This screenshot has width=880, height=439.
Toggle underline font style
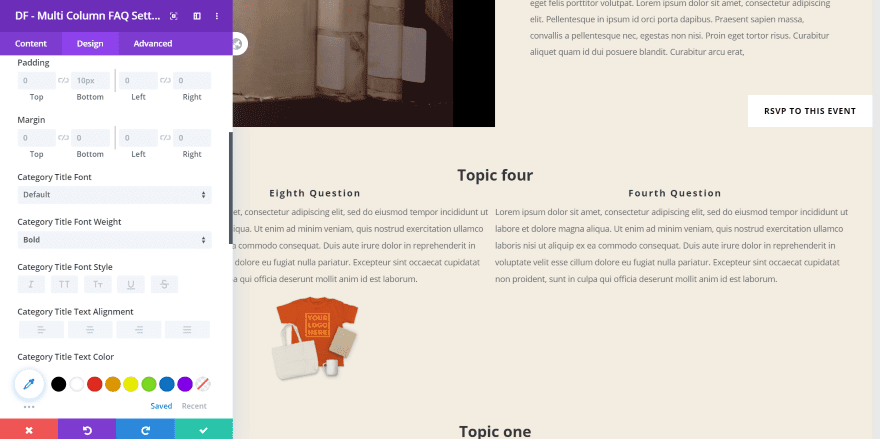(x=131, y=284)
